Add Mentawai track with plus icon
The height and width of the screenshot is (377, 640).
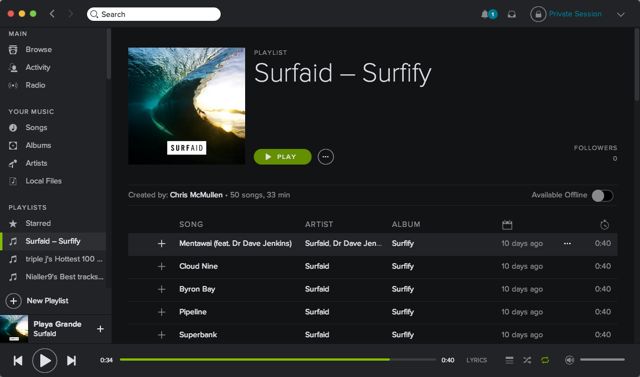click(162, 244)
